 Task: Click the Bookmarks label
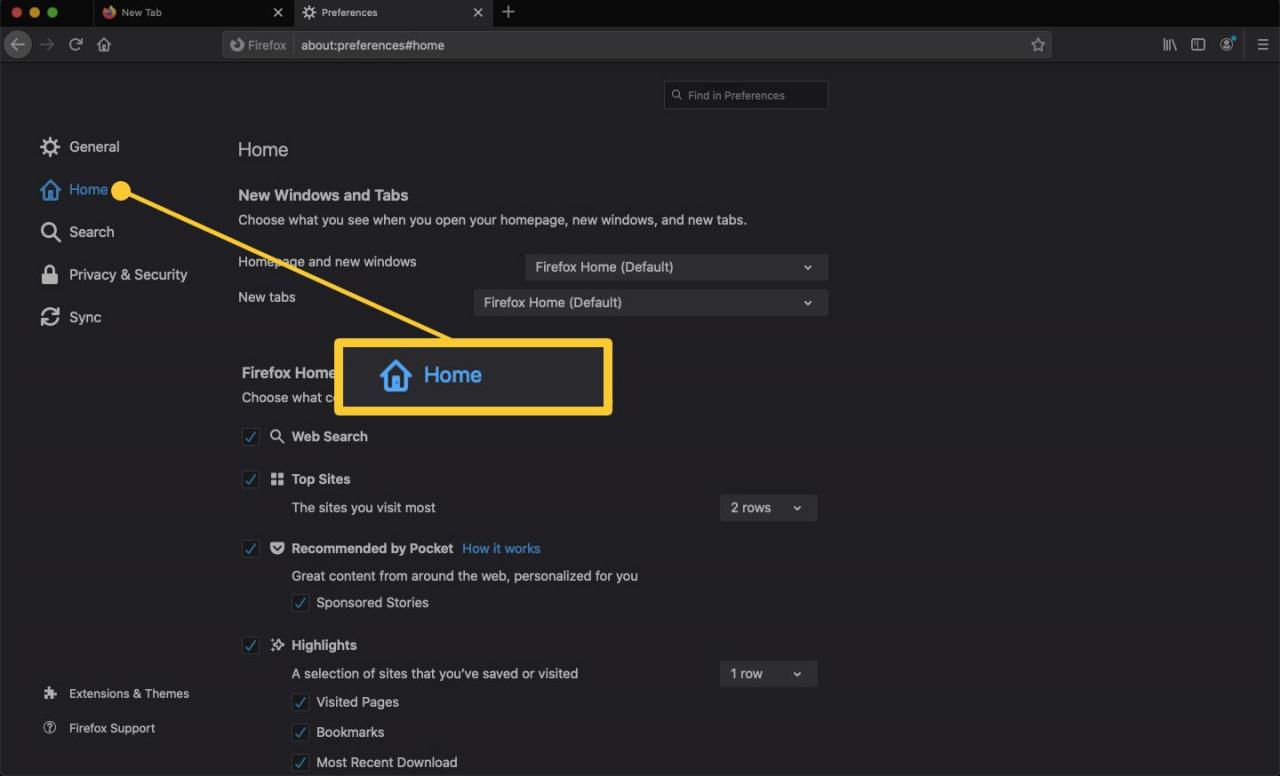(350, 732)
